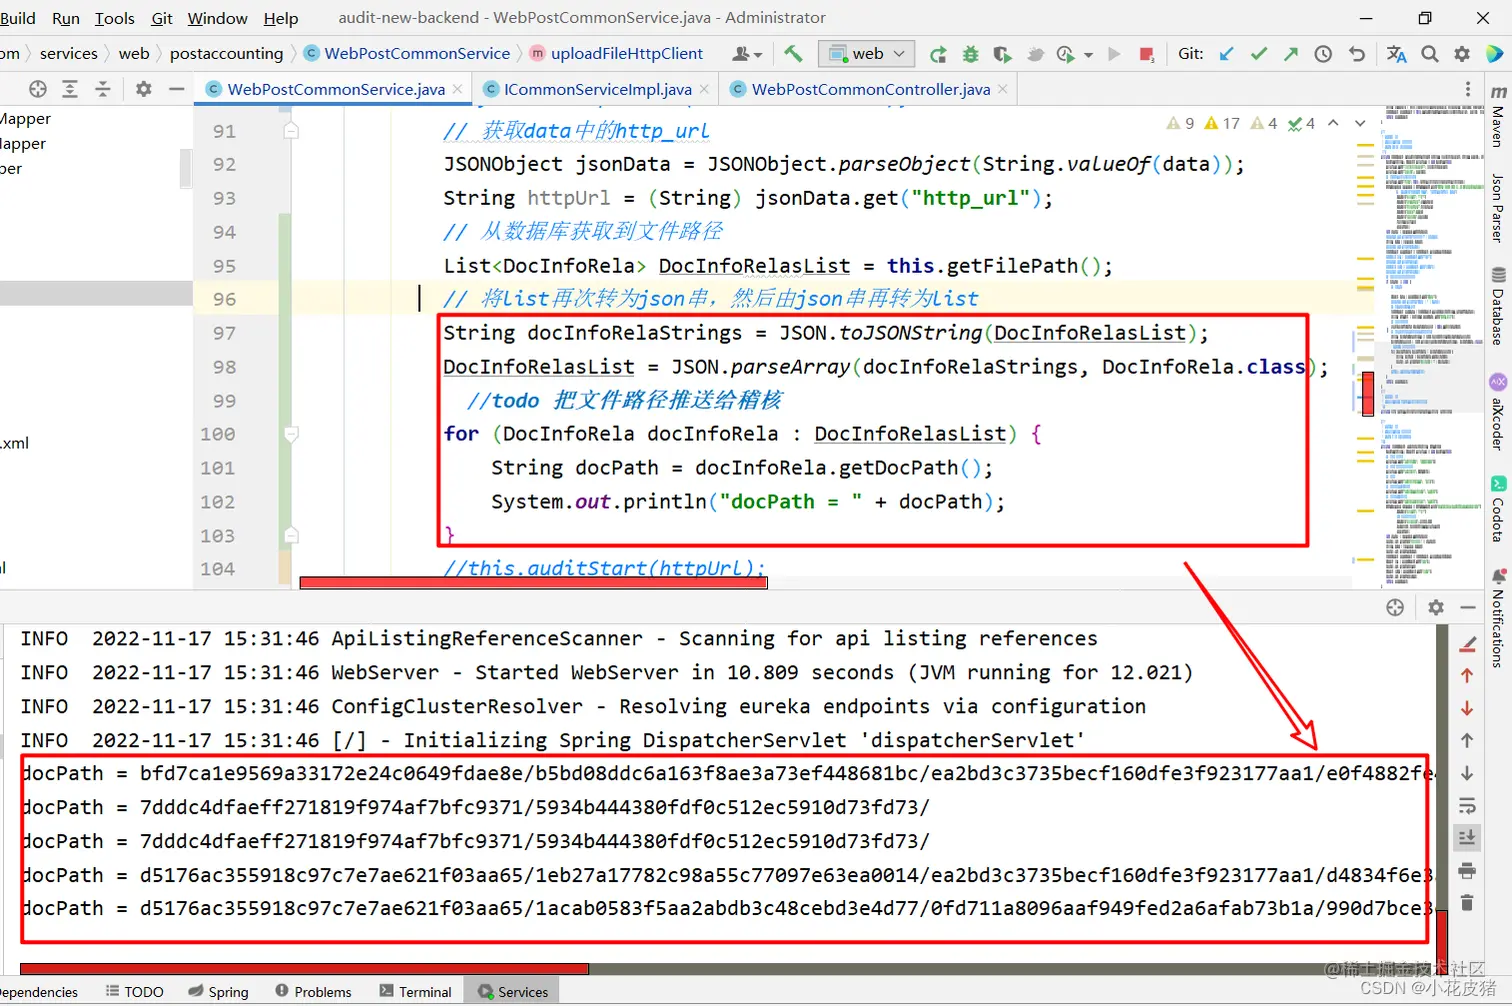Hide the console panel with minus
Viewport: 1512px width, 1006px height.
click(x=1468, y=607)
